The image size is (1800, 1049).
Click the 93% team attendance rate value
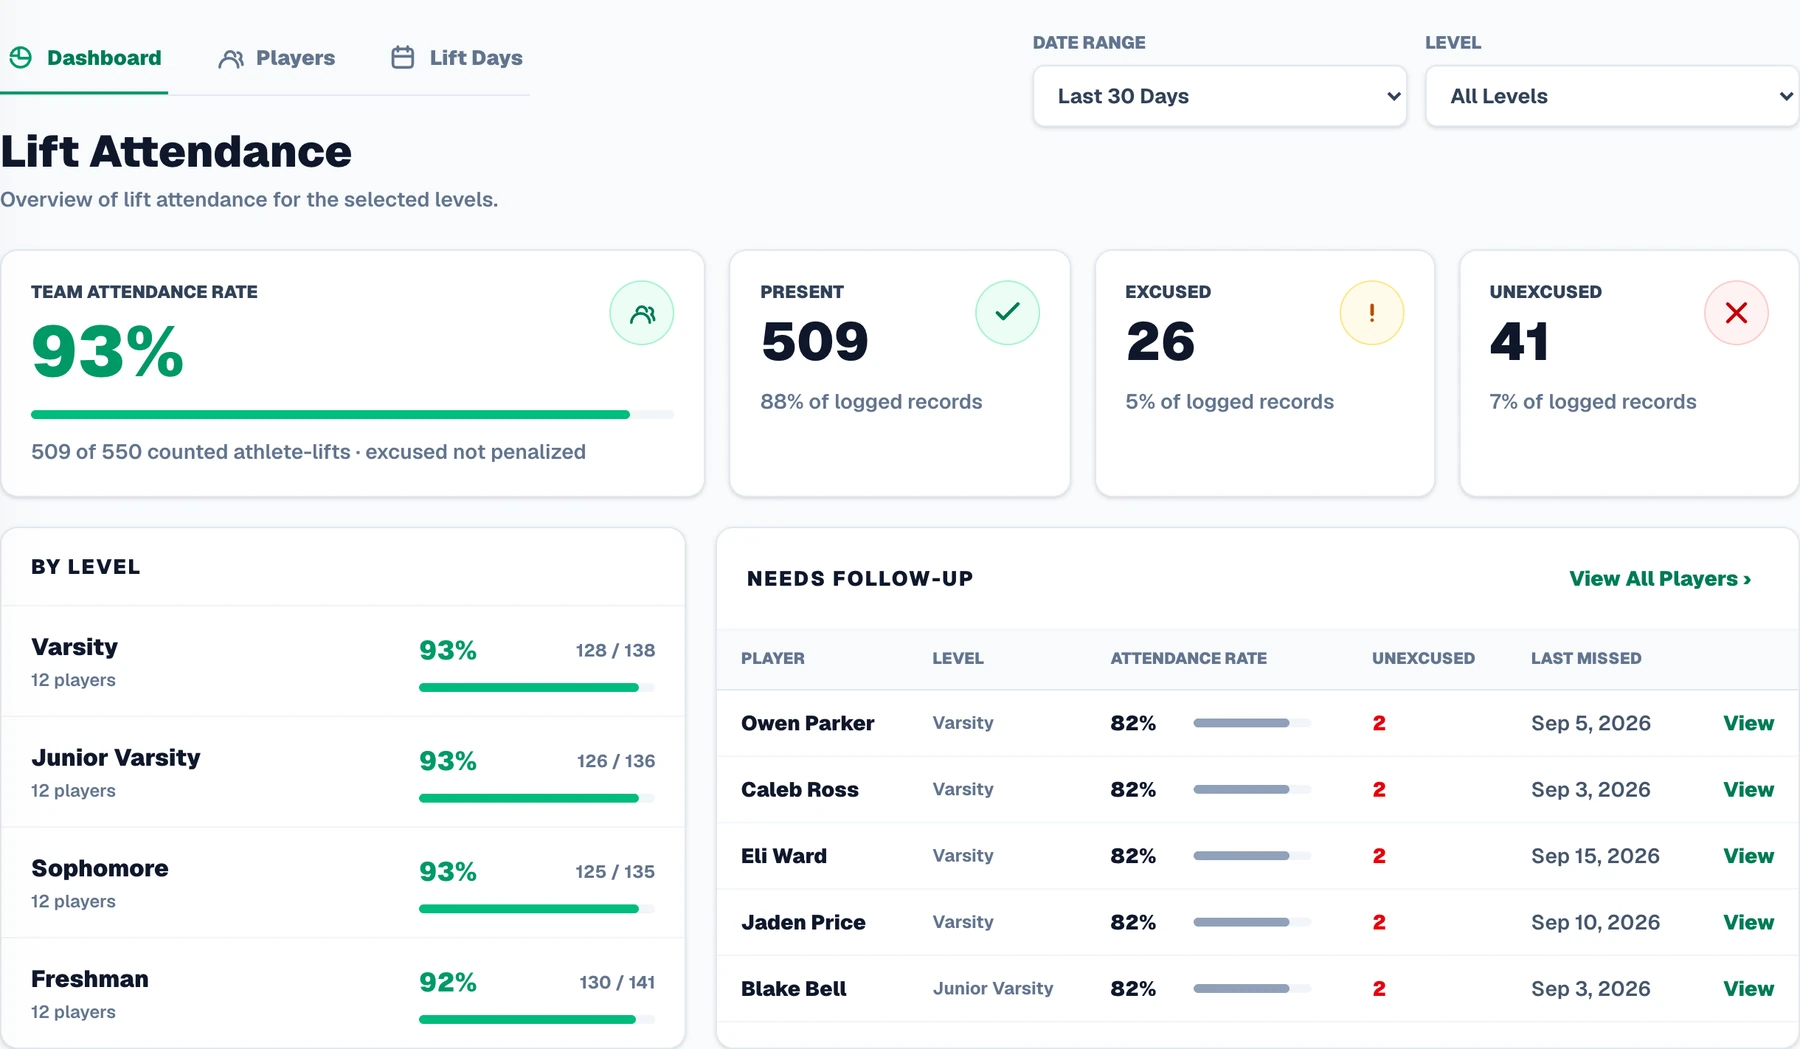tap(108, 351)
